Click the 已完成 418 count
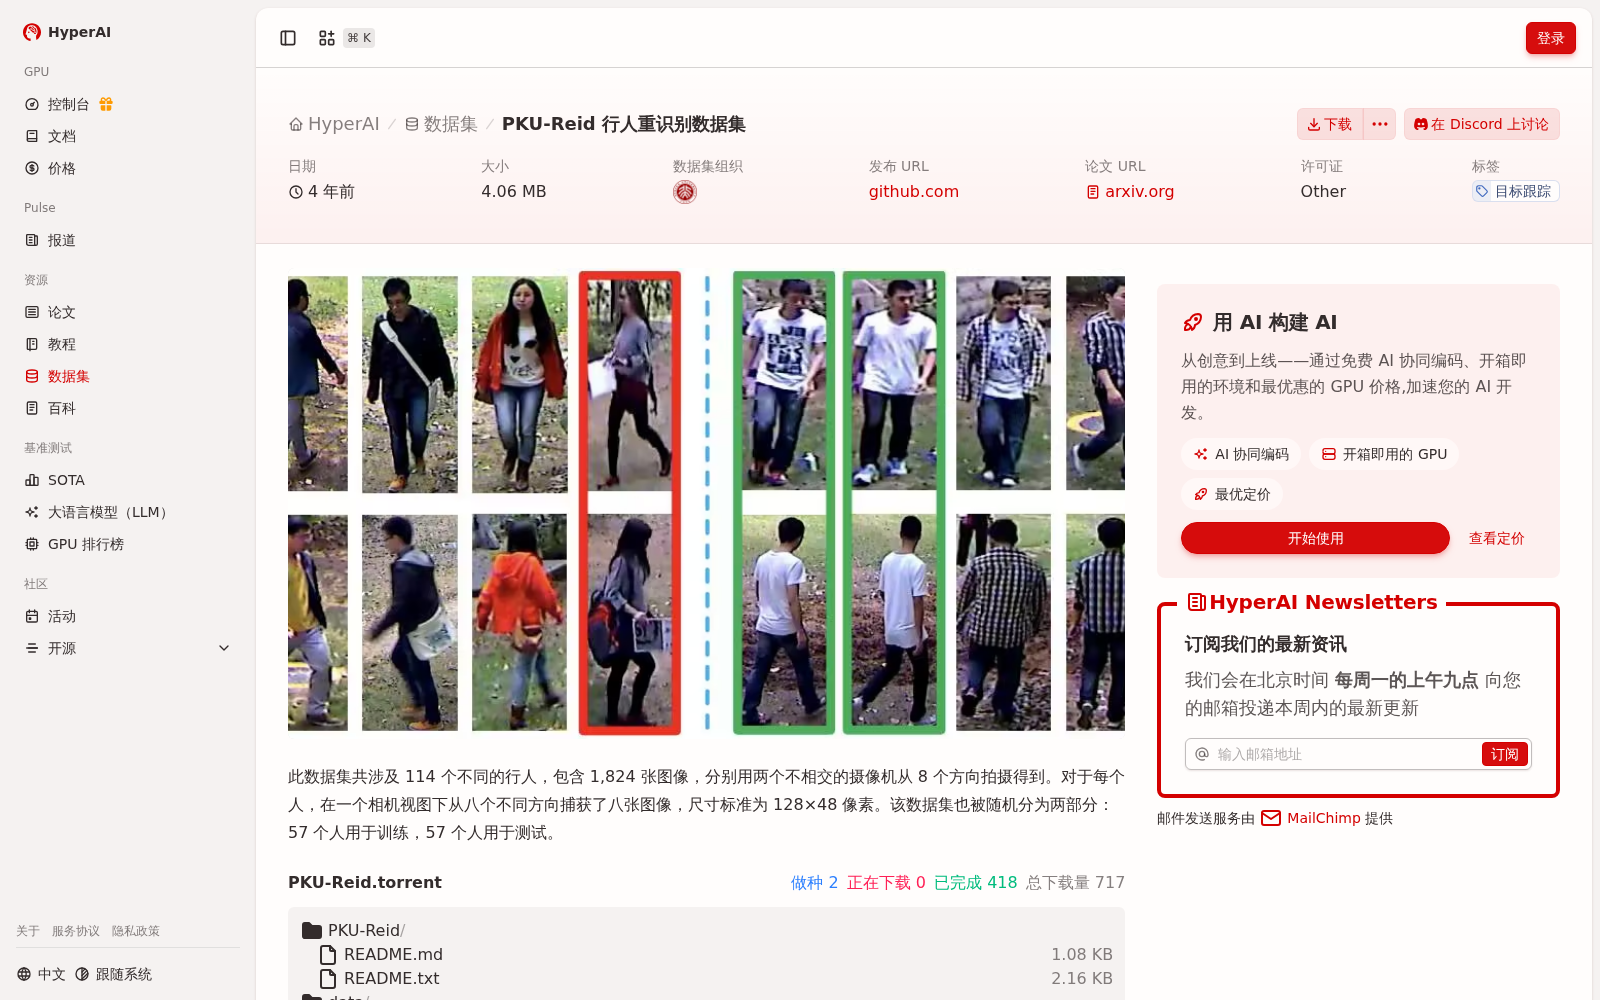This screenshot has height=1000, width=1600. point(975,882)
